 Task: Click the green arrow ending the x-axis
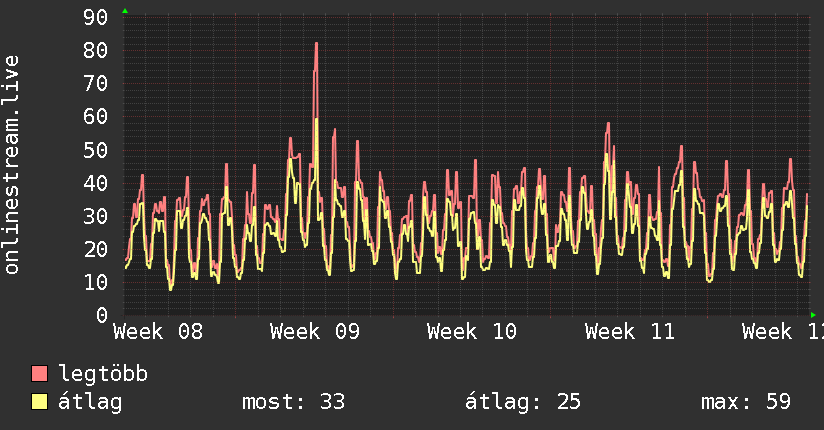pyautogui.click(x=813, y=315)
